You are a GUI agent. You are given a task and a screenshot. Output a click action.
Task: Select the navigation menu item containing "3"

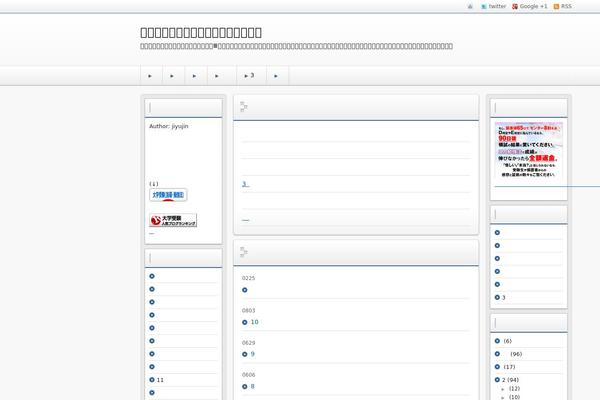[x=251, y=75]
